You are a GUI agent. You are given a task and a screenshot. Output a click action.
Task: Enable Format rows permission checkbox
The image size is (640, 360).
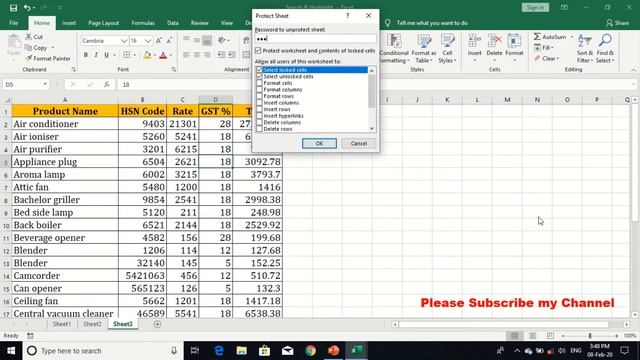(259, 96)
